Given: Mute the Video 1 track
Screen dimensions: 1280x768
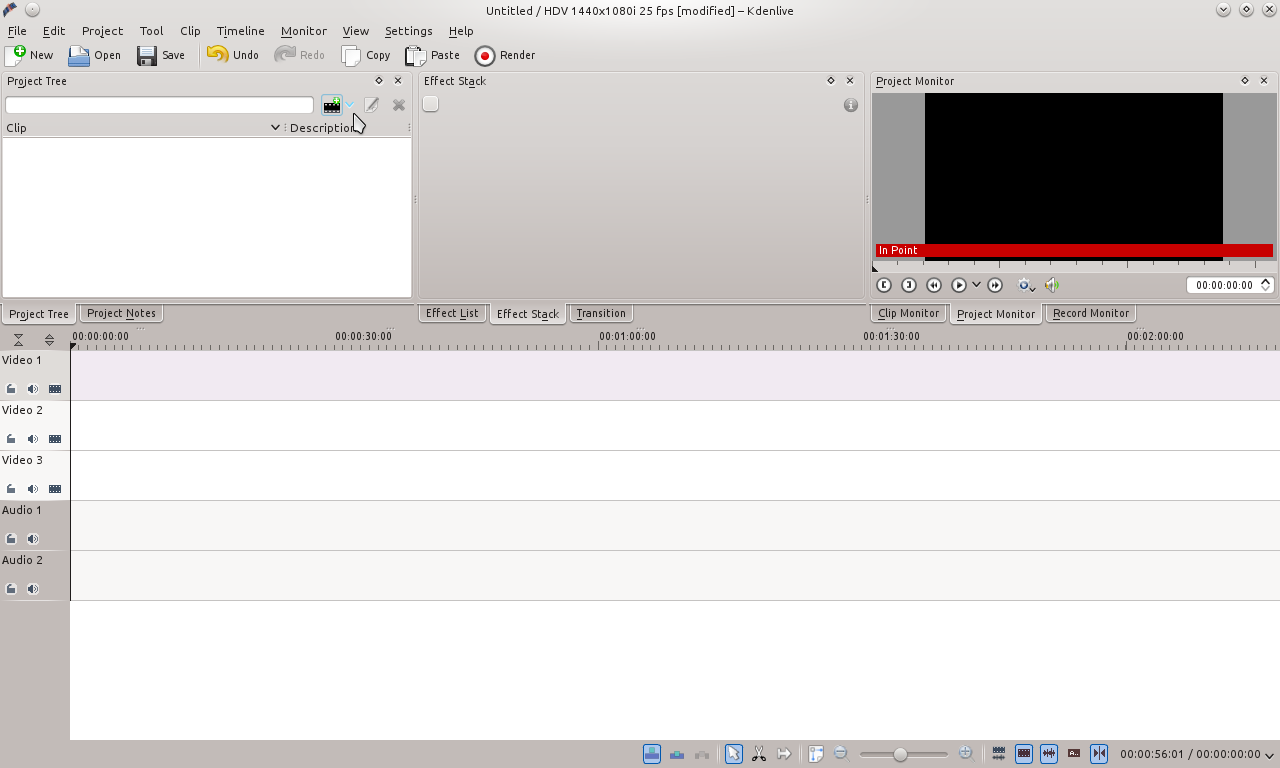Looking at the screenshot, I should click(x=33, y=389).
